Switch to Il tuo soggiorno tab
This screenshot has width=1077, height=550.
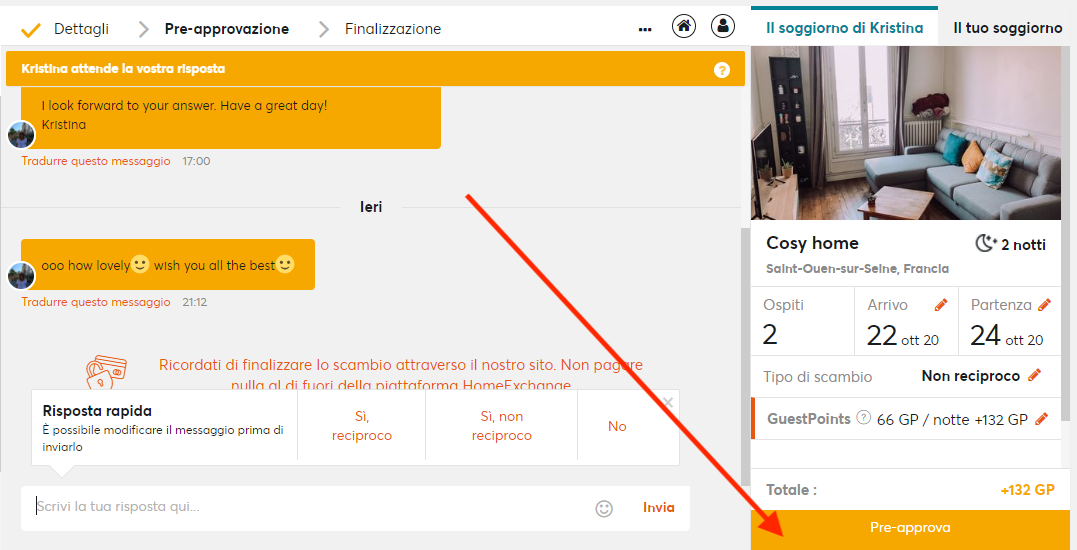(x=1007, y=28)
